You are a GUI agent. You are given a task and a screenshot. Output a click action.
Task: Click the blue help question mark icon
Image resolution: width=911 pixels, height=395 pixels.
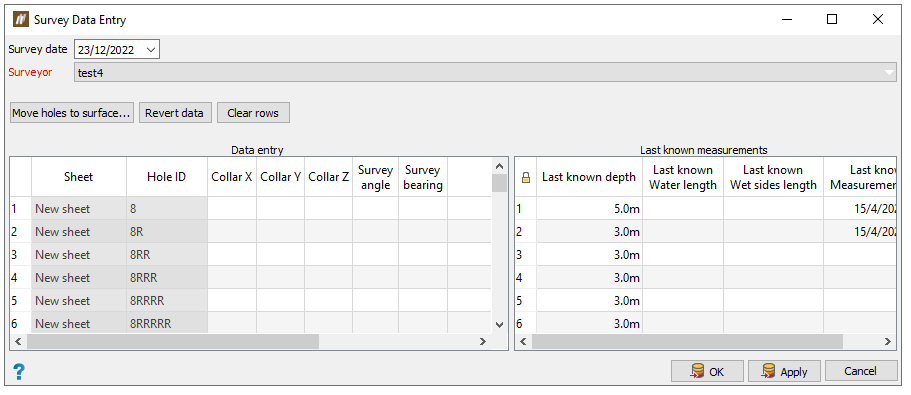click(19, 372)
